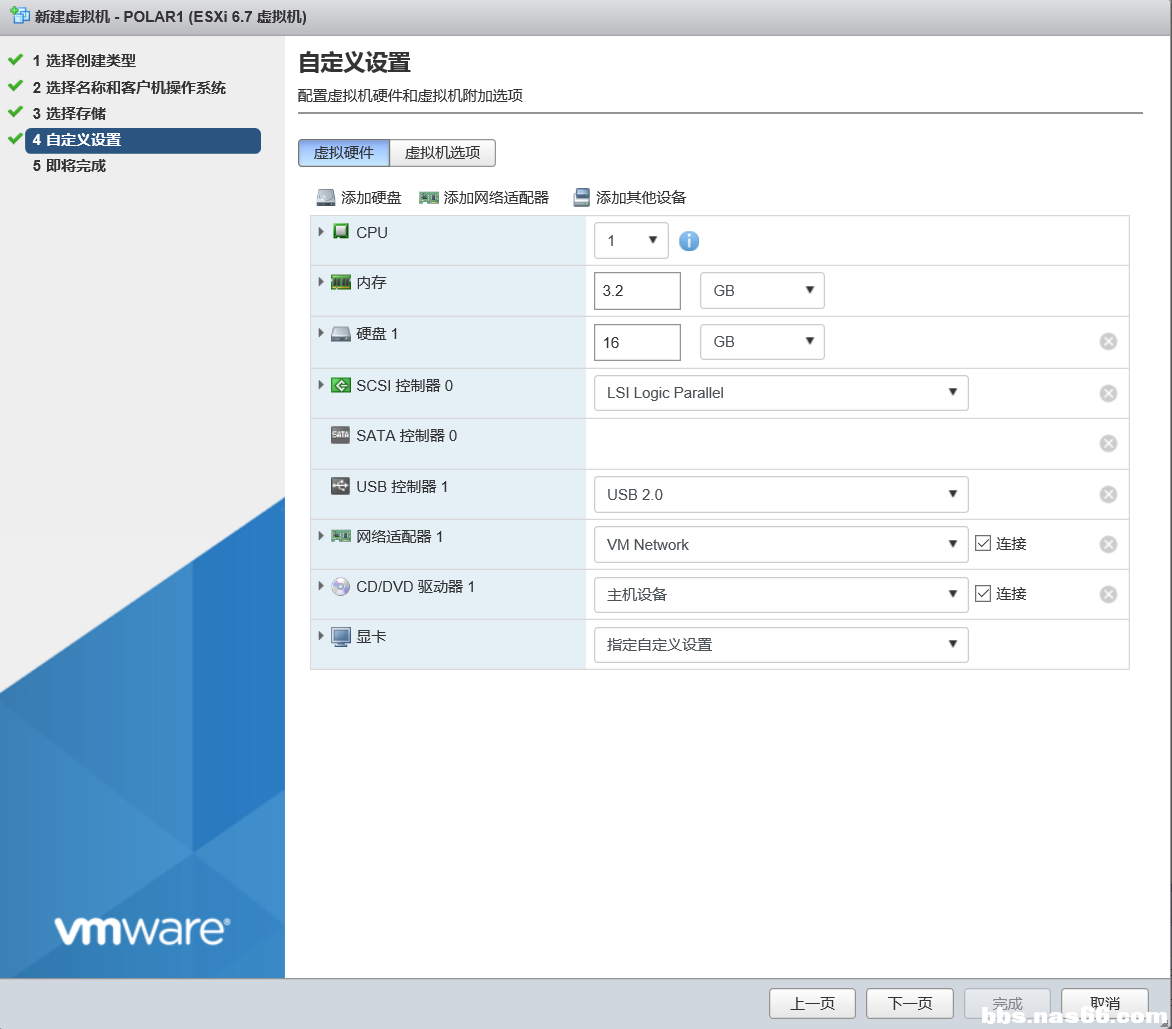The width and height of the screenshot is (1172, 1029).
Task: Expand the memory settings row
Action: 321,282
